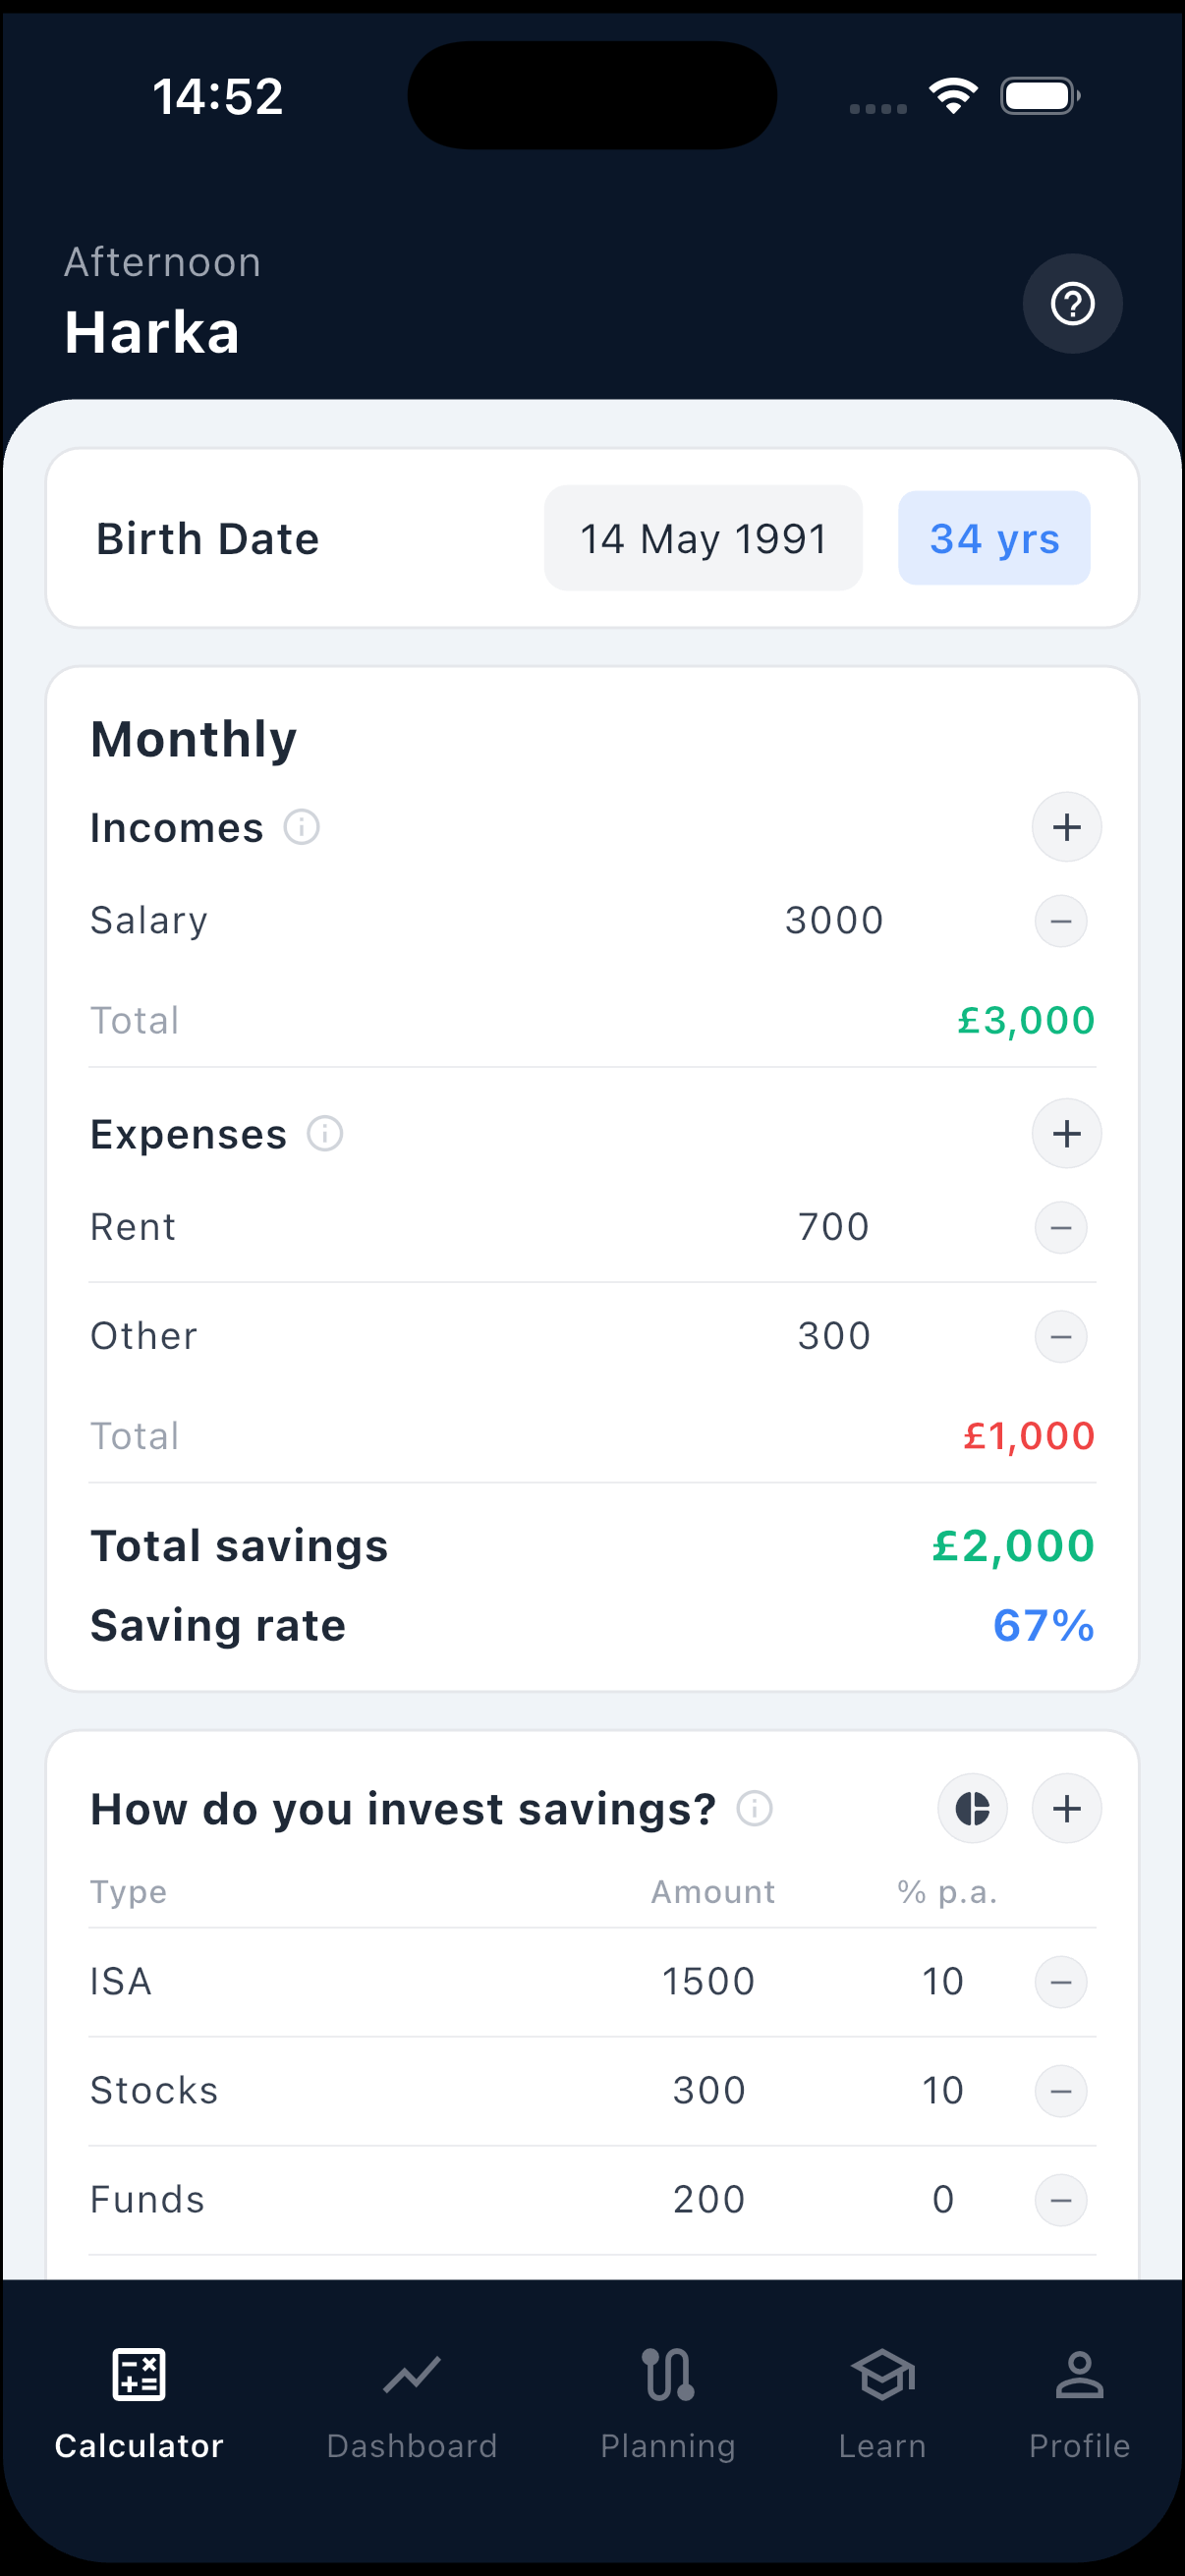
Task: Add a new expense entry
Action: (x=1066, y=1134)
